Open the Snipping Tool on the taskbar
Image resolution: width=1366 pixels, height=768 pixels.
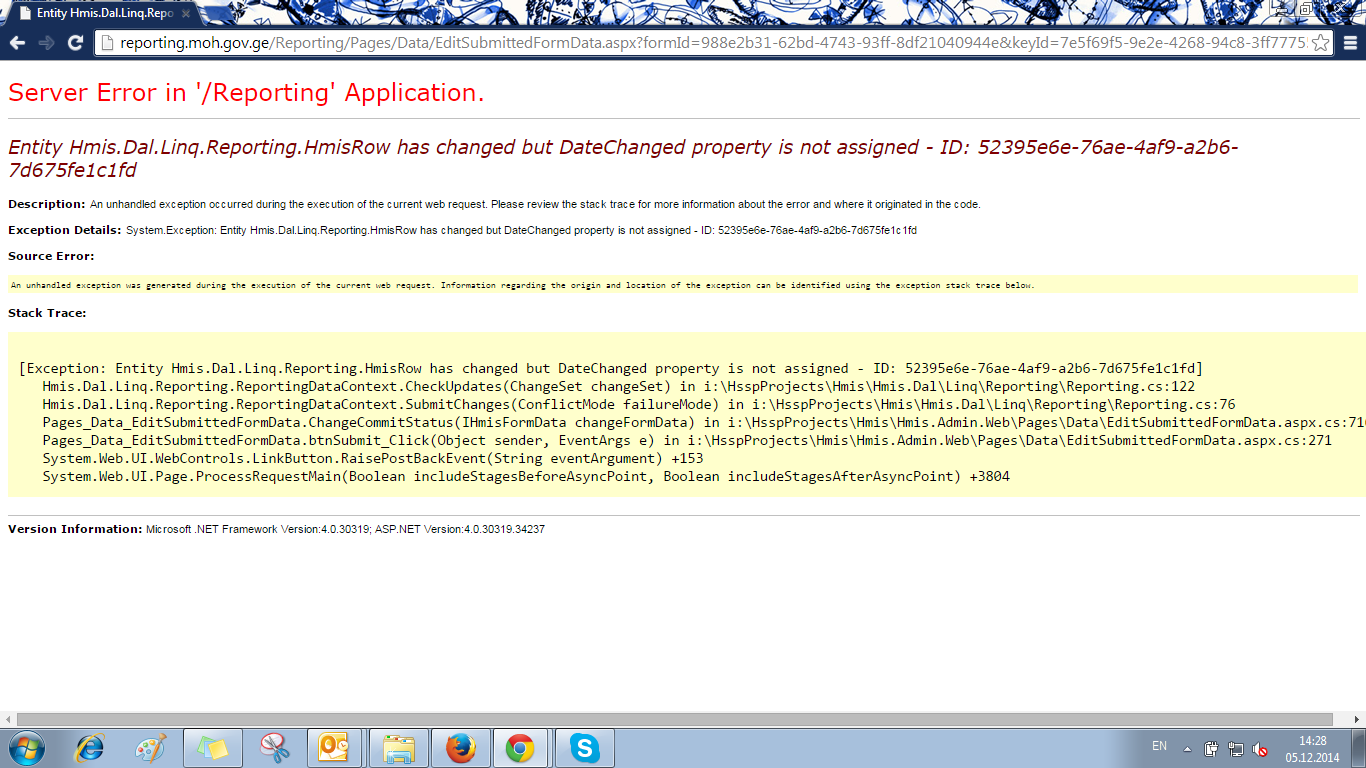tap(273, 748)
